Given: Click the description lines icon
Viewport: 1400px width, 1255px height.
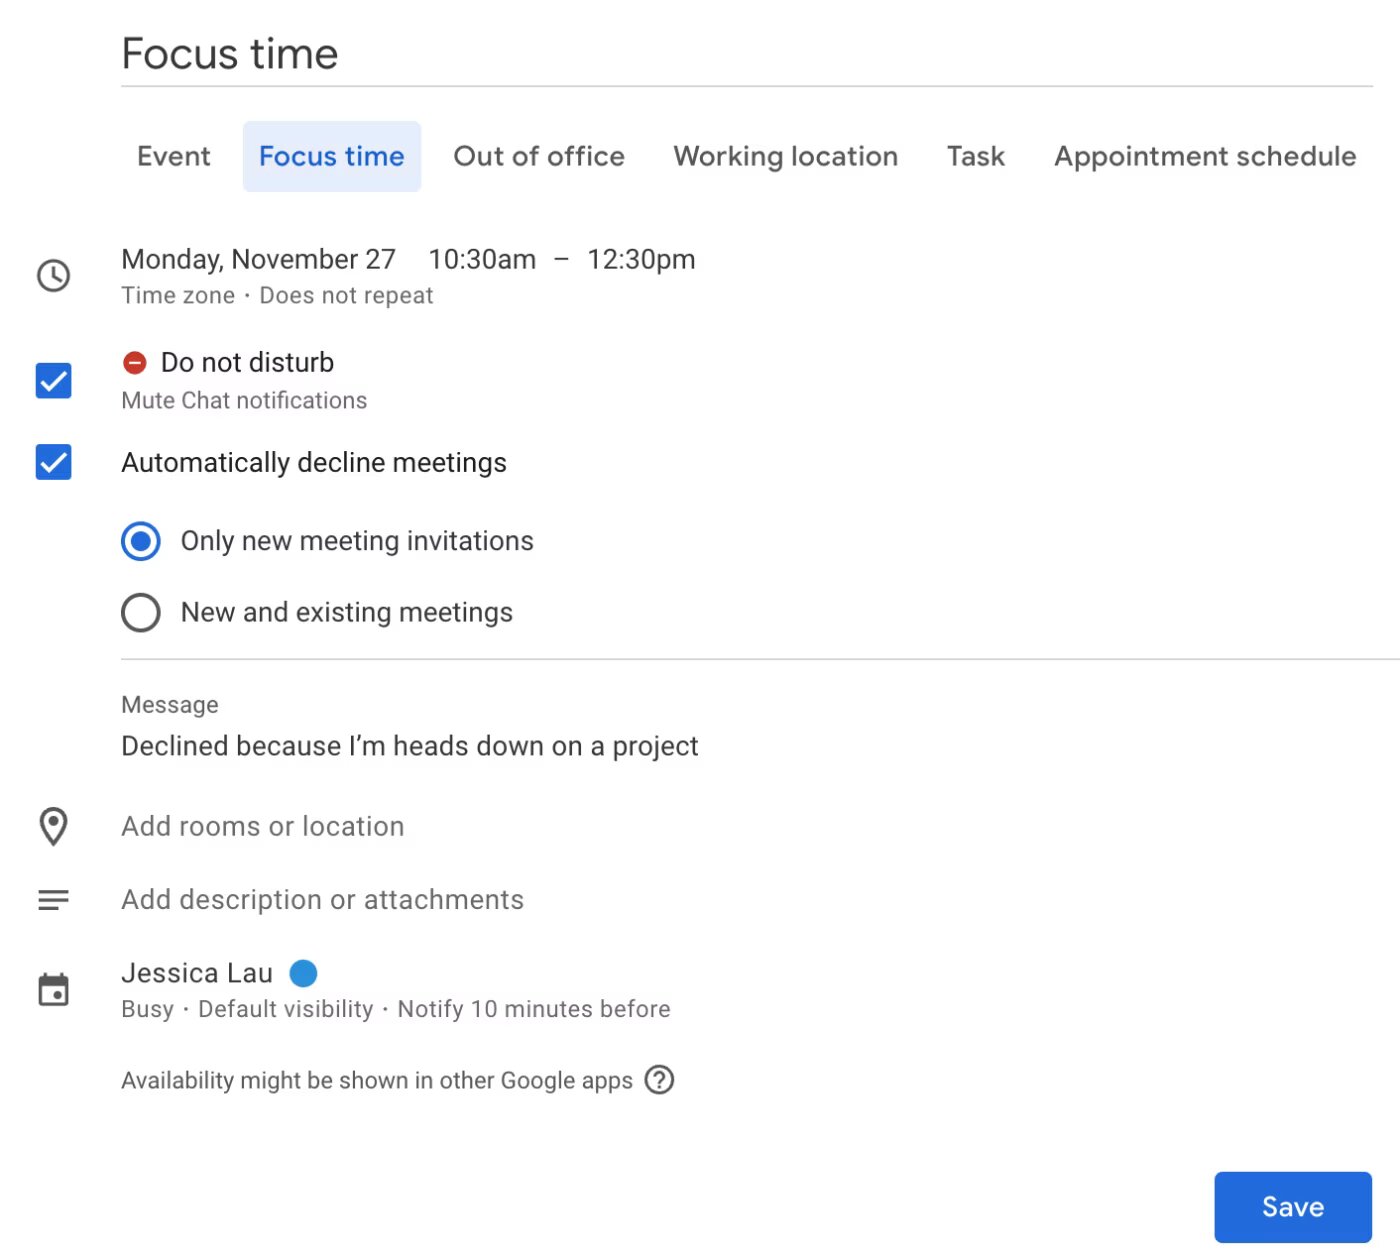Looking at the screenshot, I should pyautogui.click(x=53, y=900).
